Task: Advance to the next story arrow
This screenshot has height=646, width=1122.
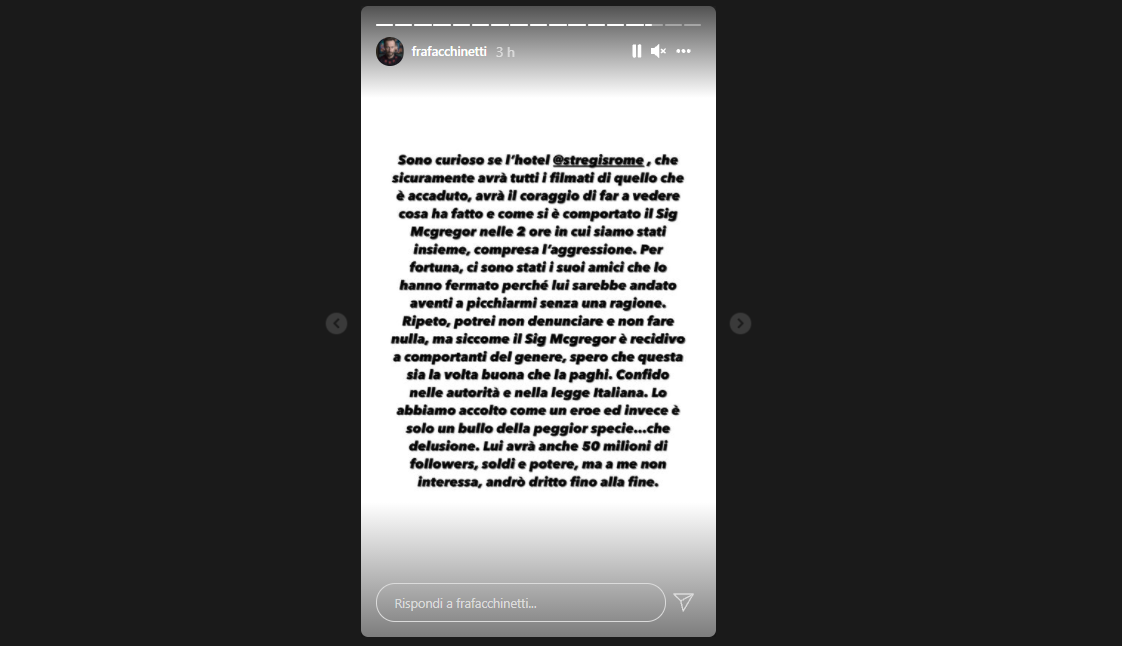Action: [x=740, y=323]
